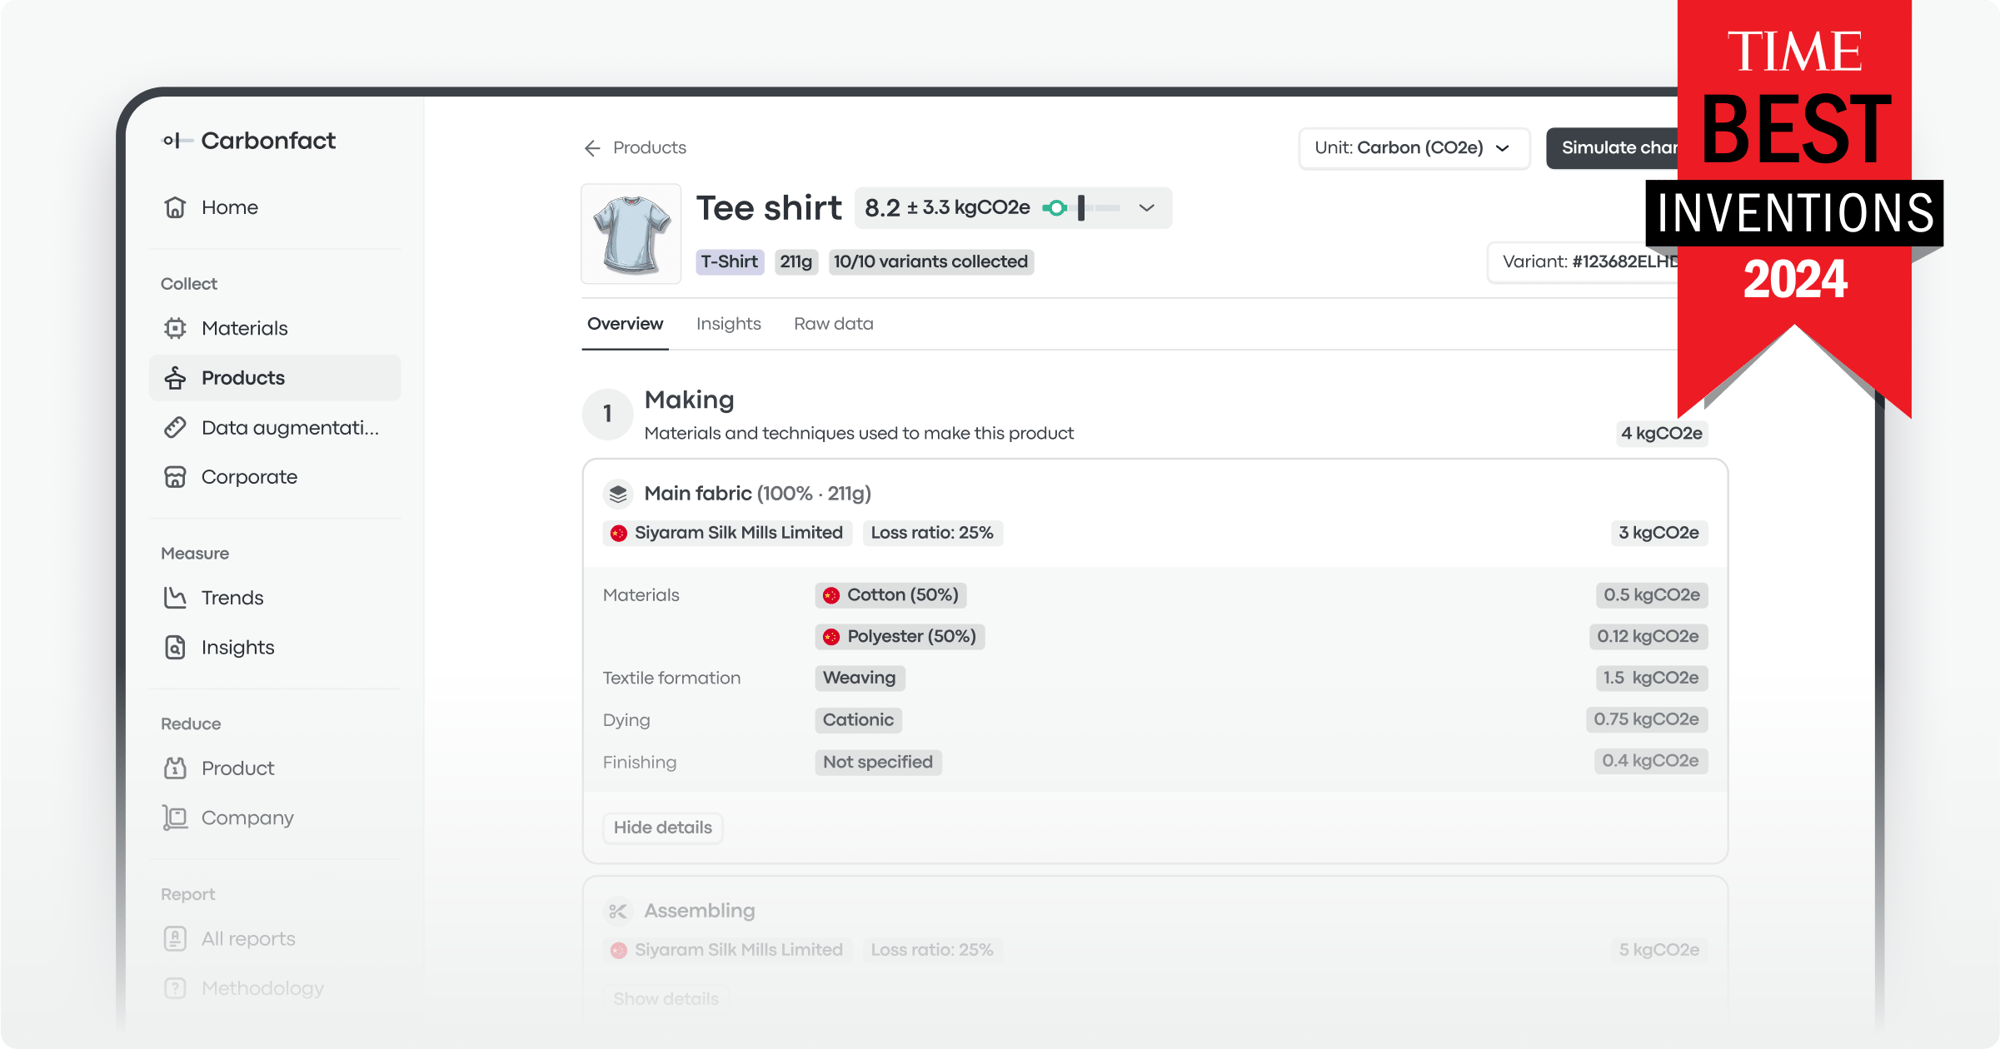2000x1049 pixels.
Task: Click the 4 kgCO2e Making total
Action: point(1662,434)
